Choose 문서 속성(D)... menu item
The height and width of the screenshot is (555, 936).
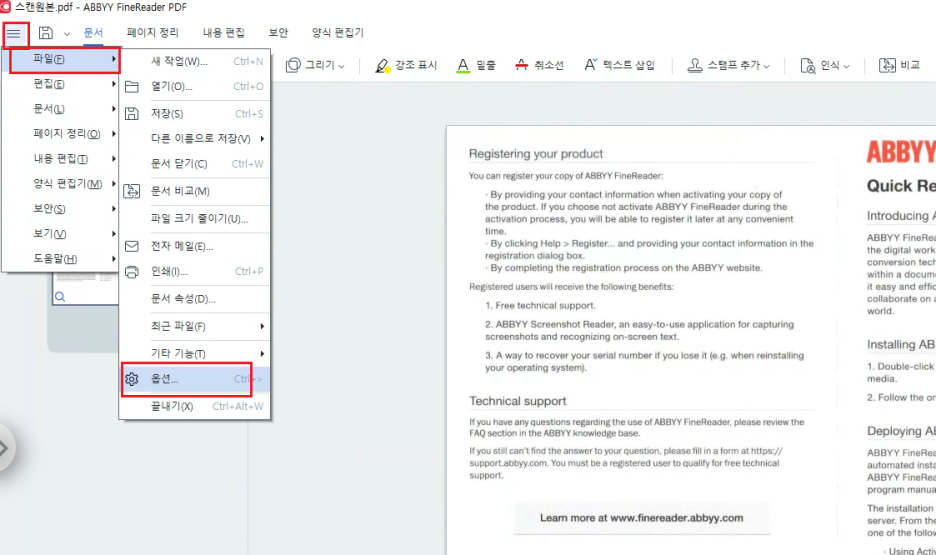[195, 299]
